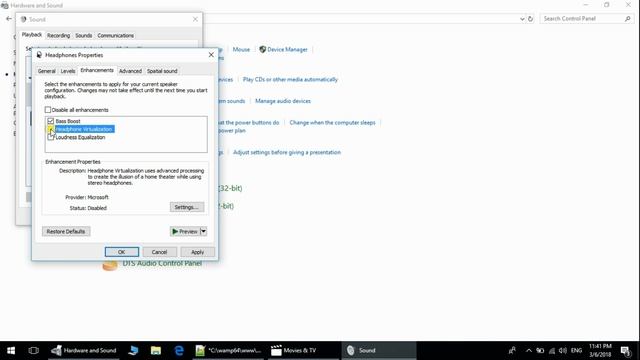This screenshot has width=640, height=360.
Task: Open Task View on the taskbar
Action: point(33,350)
